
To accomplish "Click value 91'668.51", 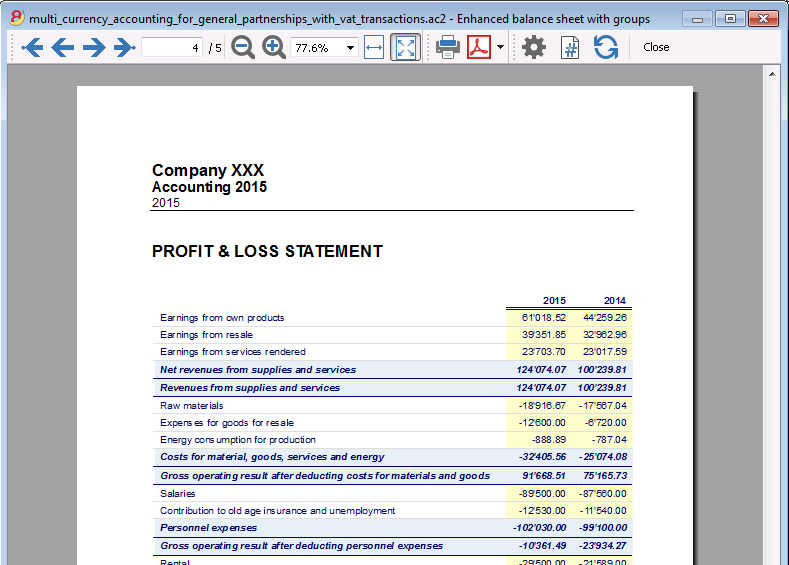I will [543, 475].
